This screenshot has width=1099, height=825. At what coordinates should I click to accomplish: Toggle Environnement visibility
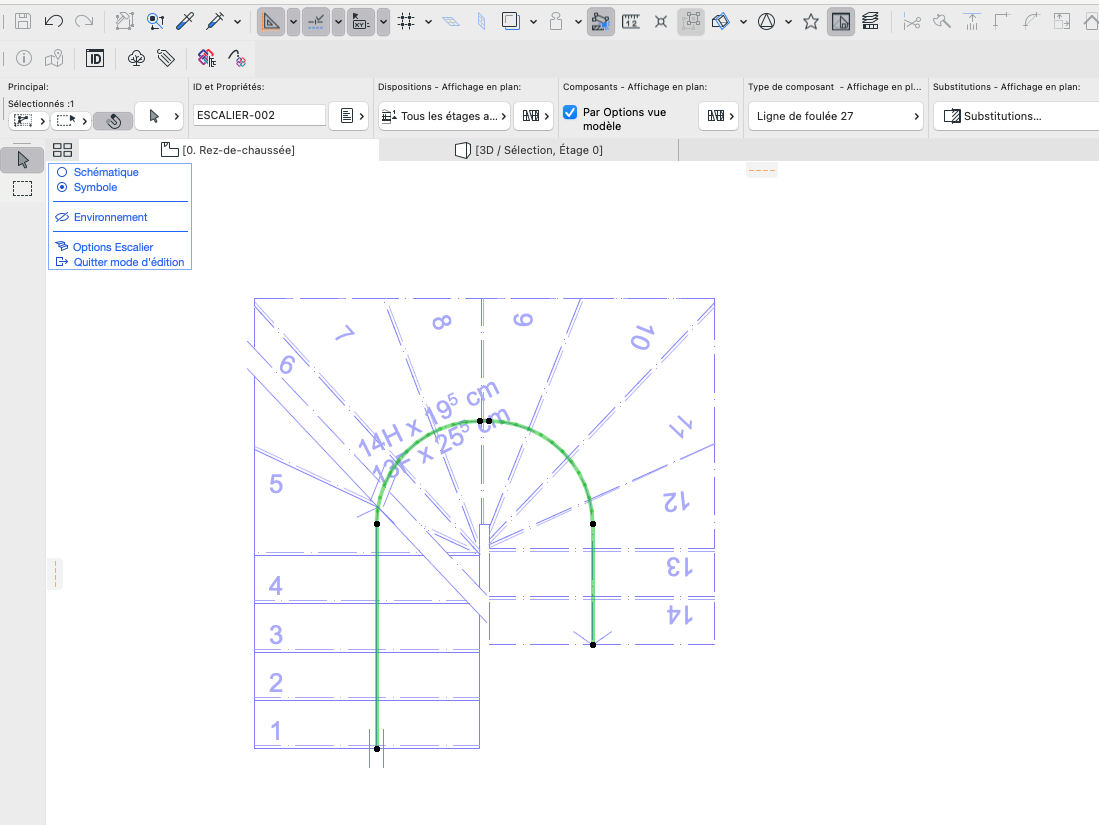(102, 217)
